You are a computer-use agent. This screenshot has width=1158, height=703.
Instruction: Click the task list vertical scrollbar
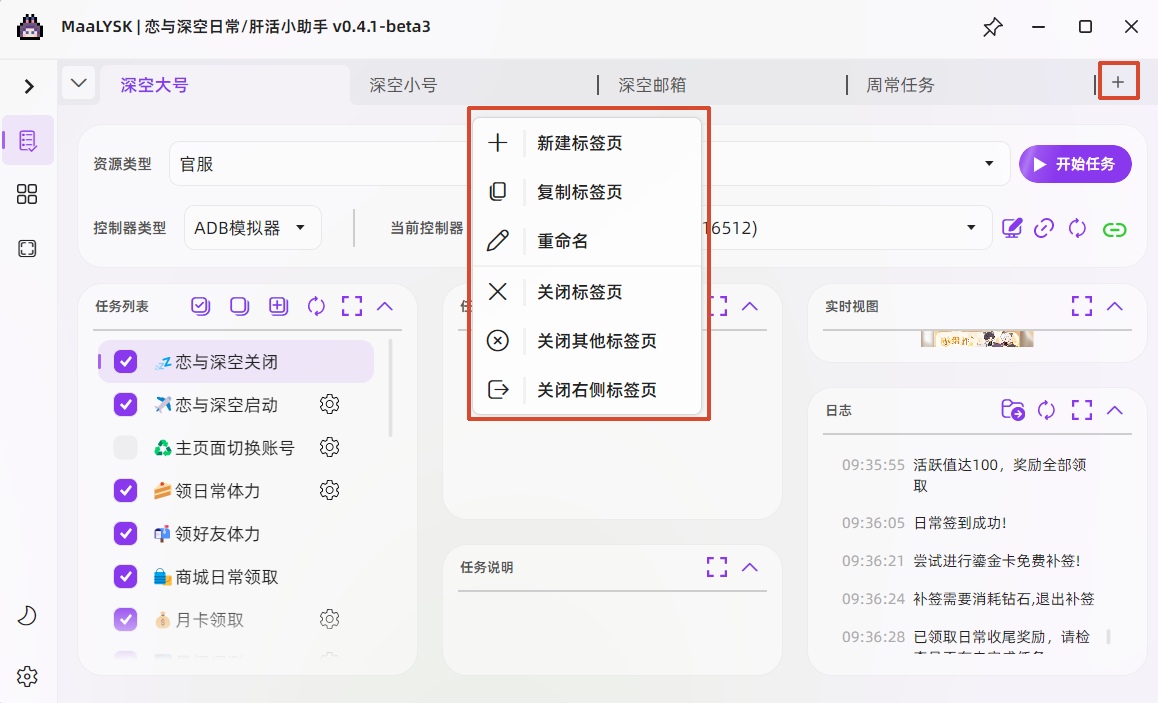coord(390,388)
